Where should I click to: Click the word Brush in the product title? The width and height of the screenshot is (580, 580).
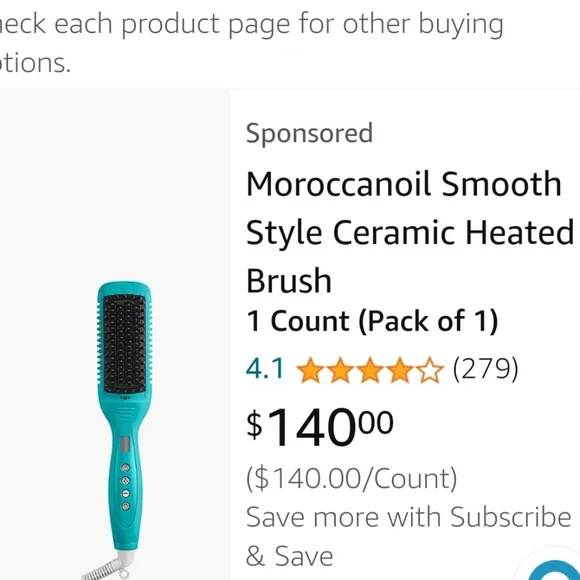coord(289,281)
